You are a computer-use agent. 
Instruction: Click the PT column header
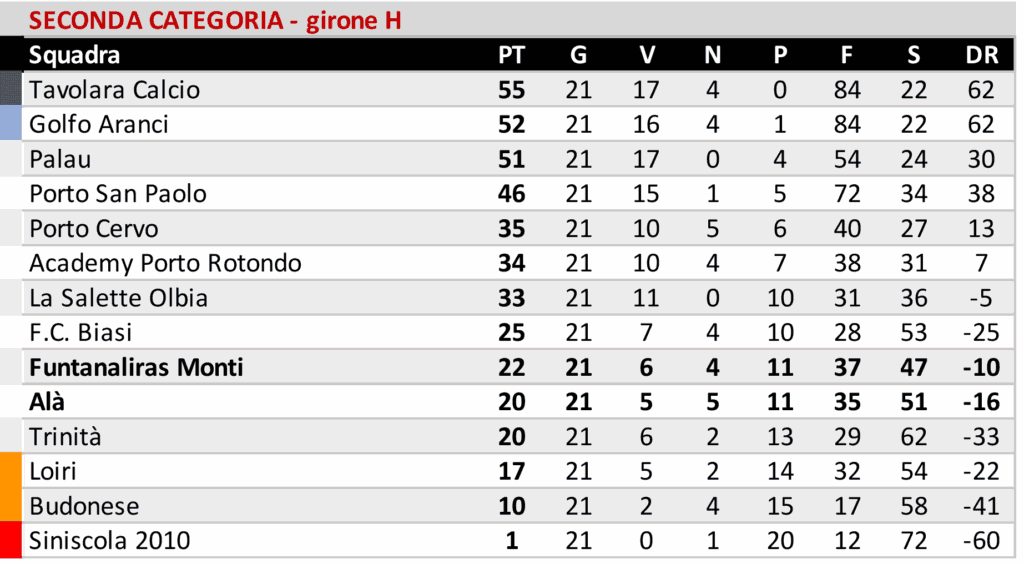pyautogui.click(x=511, y=55)
